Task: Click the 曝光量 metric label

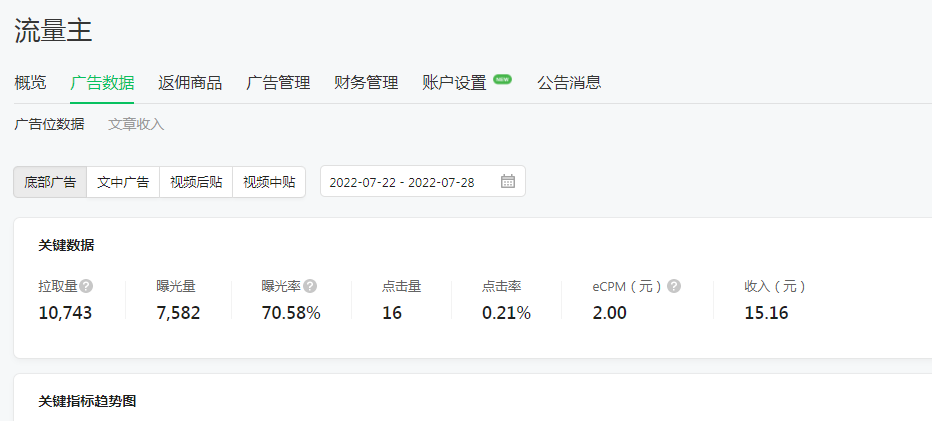Action: [x=176, y=287]
